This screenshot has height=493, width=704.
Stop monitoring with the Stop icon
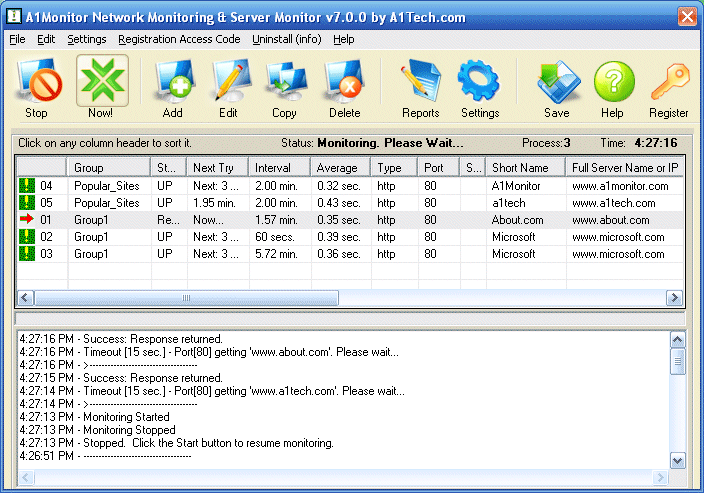coord(37,87)
